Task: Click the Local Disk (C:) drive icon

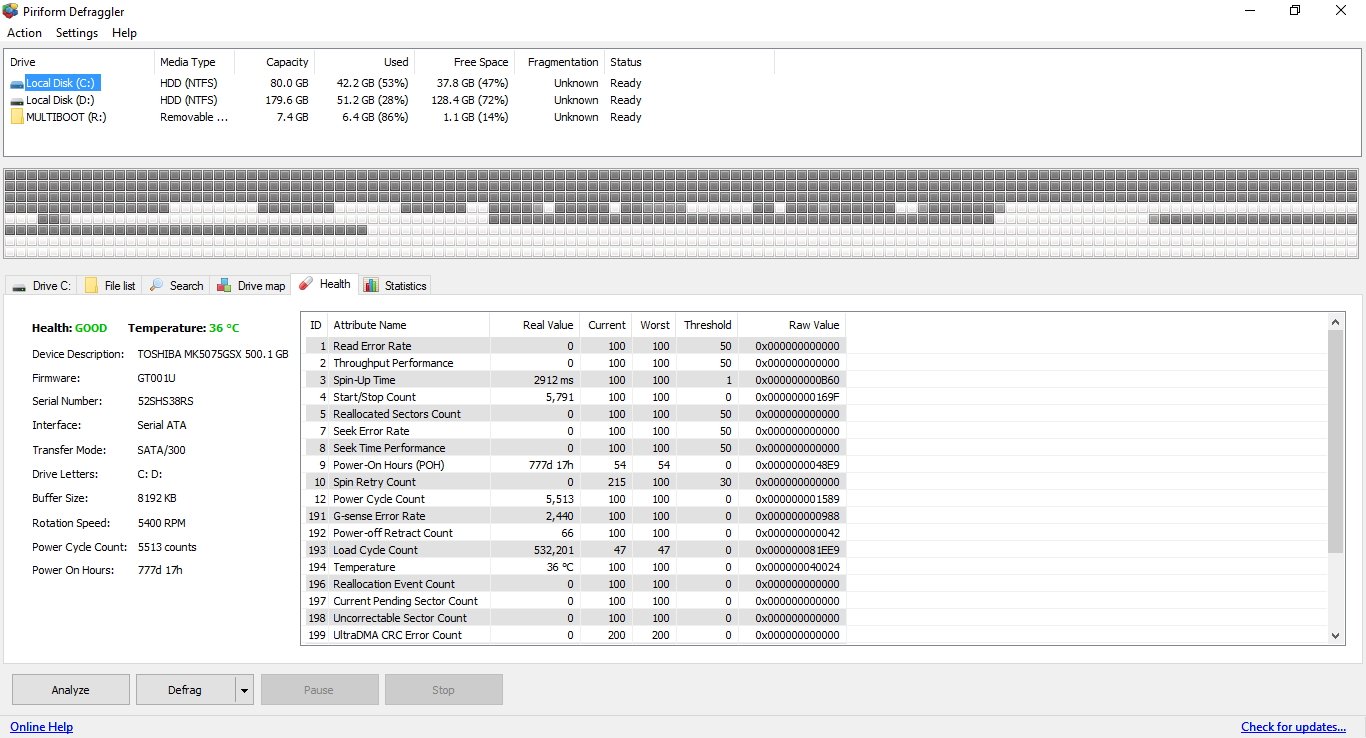Action: pos(17,84)
